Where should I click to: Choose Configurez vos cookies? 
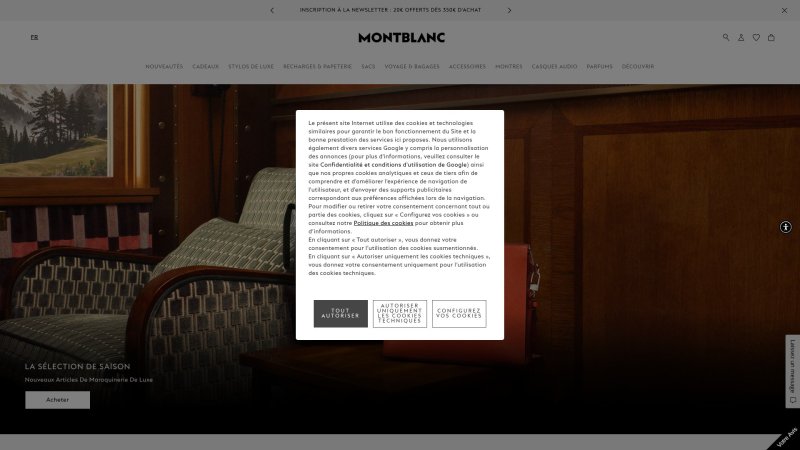click(x=459, y=313)
